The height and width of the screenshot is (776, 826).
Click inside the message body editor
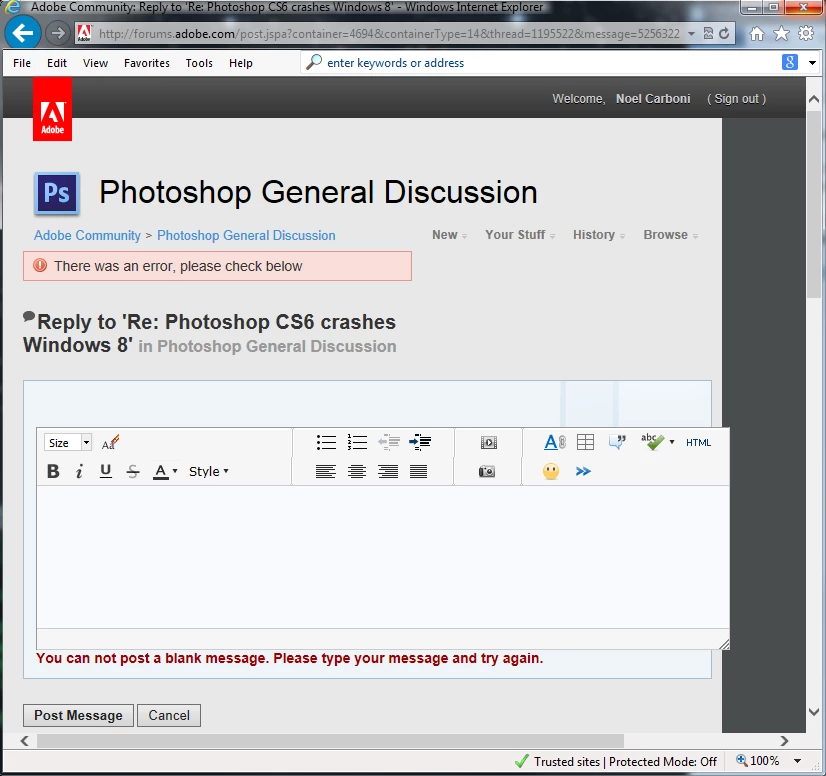[382, 557]
